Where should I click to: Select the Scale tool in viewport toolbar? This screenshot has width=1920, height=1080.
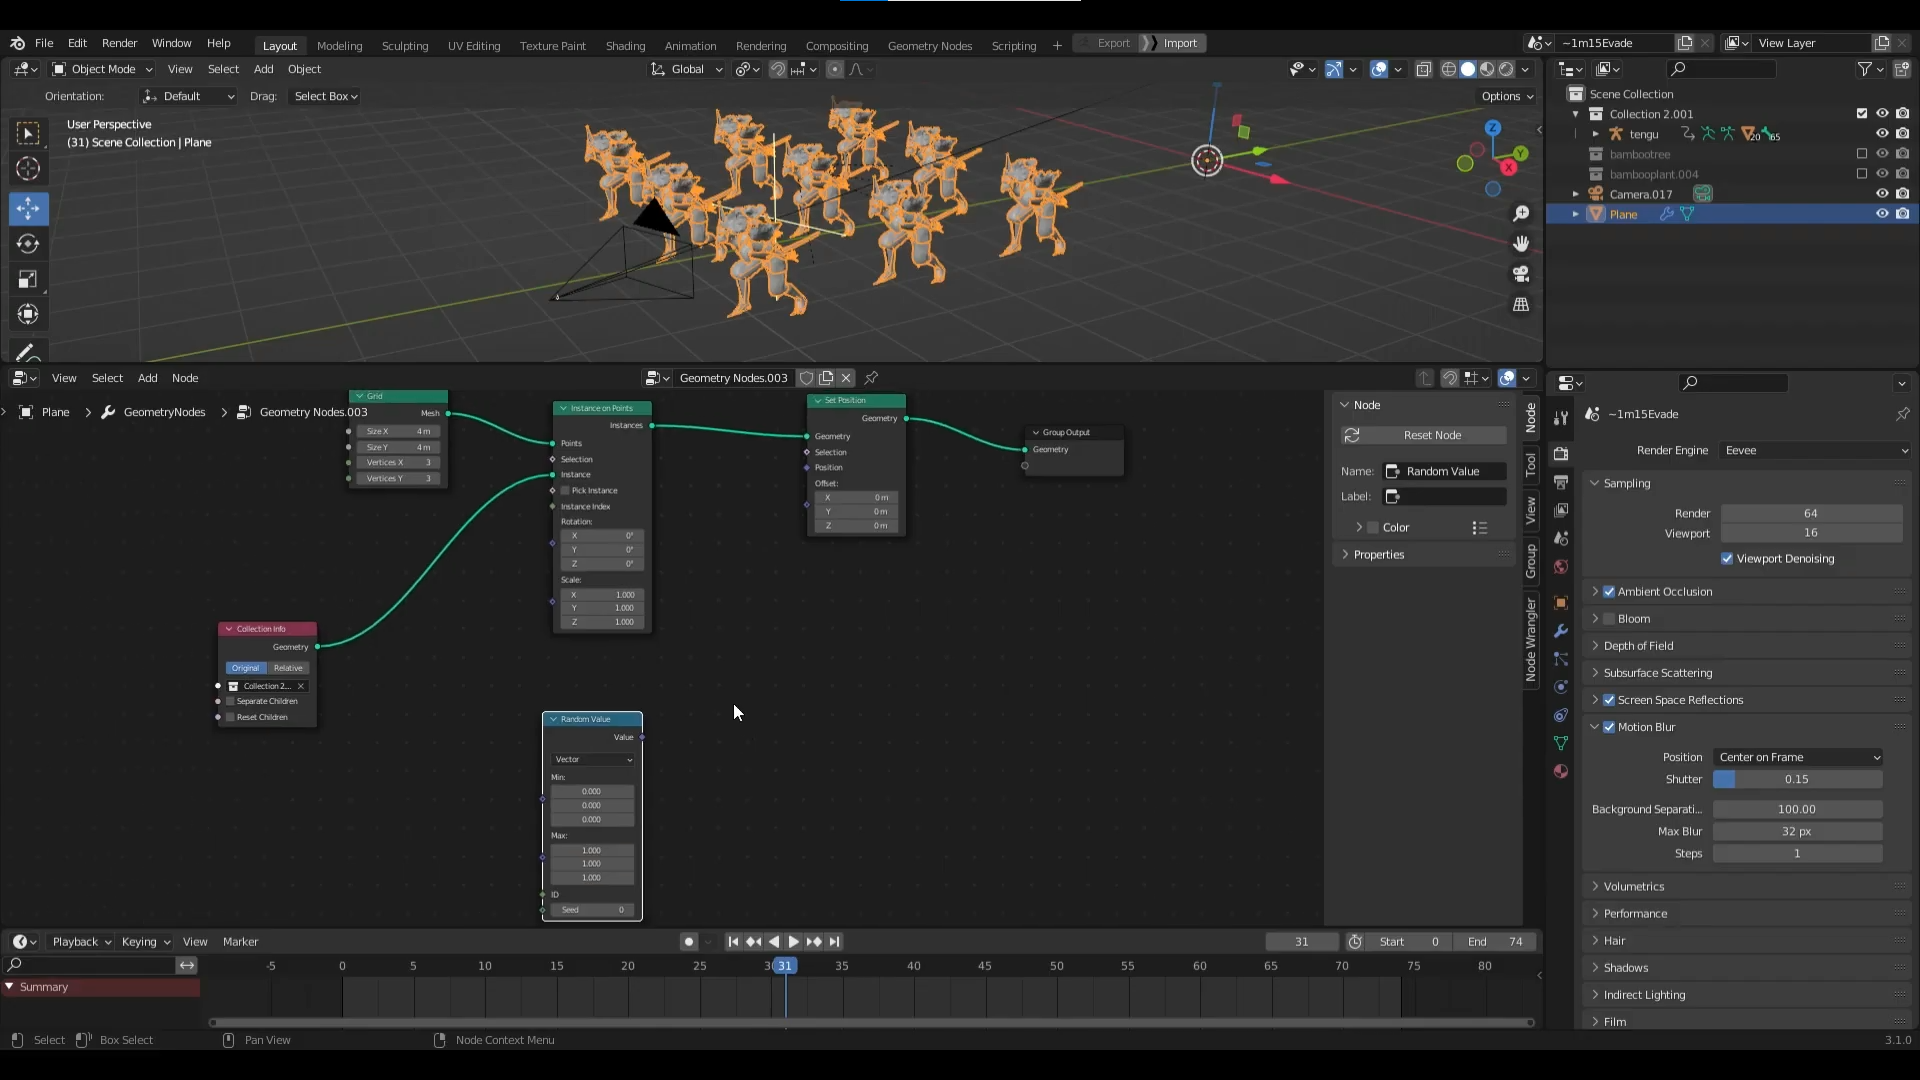27,279
